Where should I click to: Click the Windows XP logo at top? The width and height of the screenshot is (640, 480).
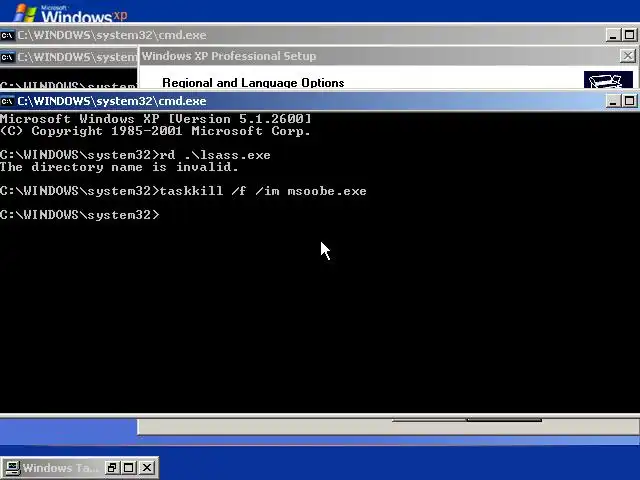pyautogui.click(x=70, y=13)
